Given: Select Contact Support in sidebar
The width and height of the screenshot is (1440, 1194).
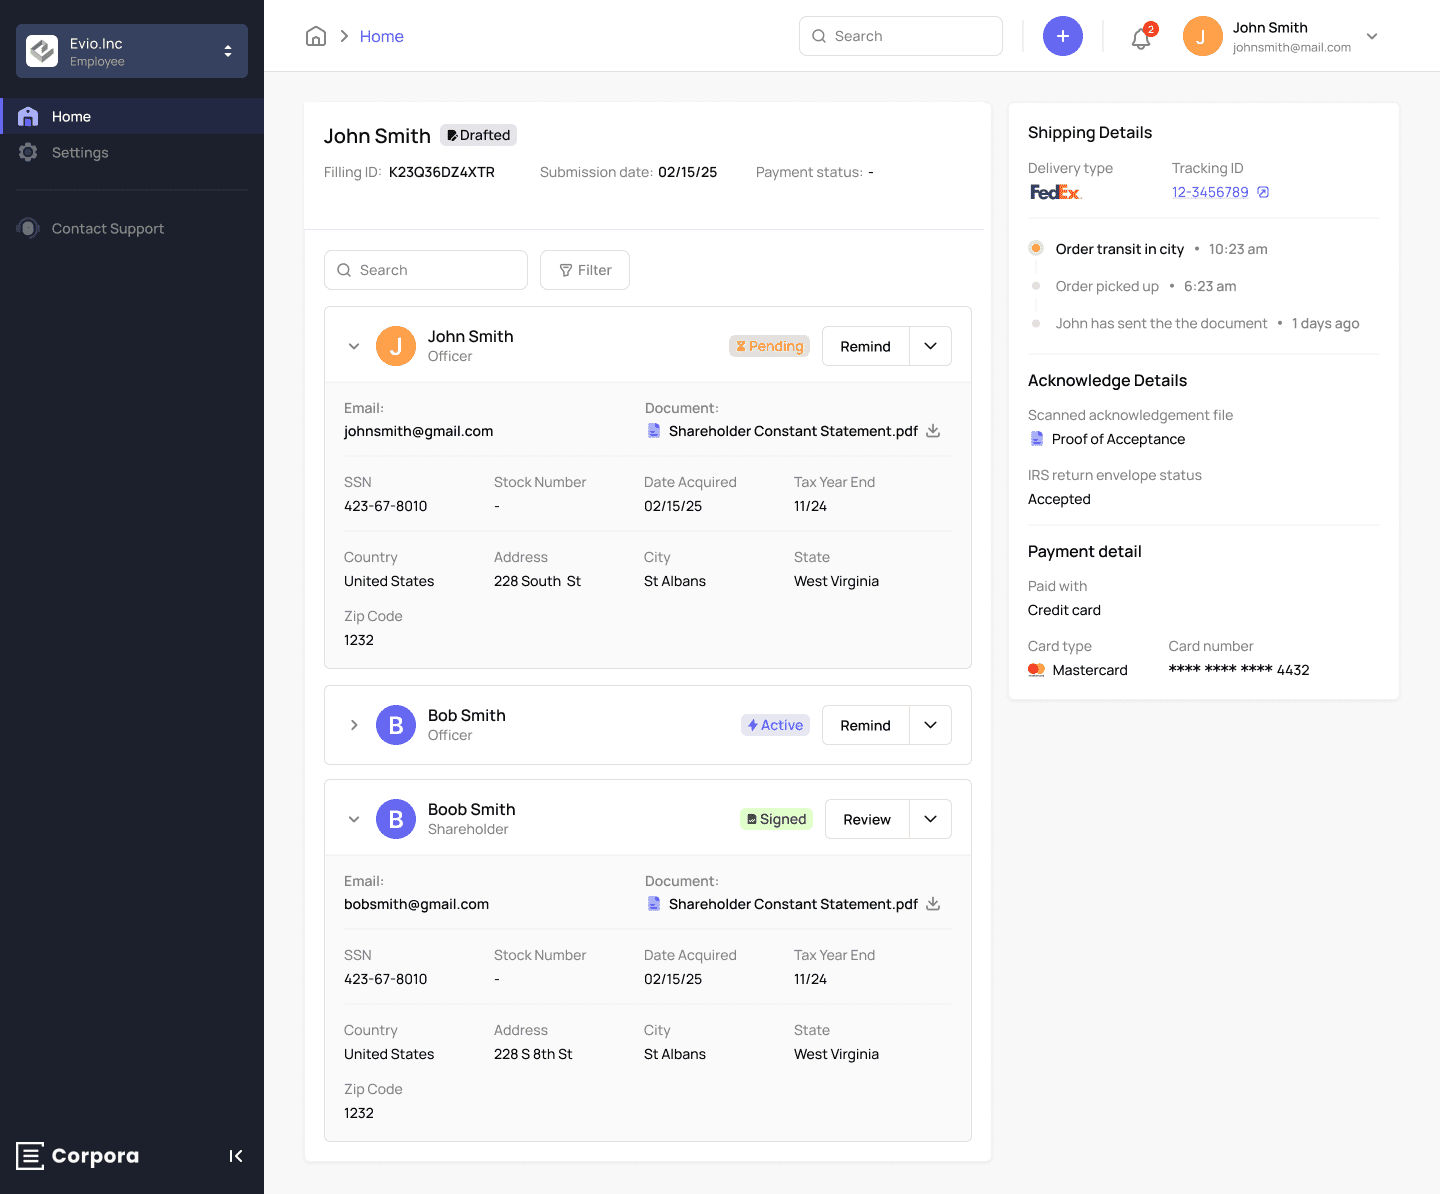Looking at the screenshot, I should (x=107, y=228).
